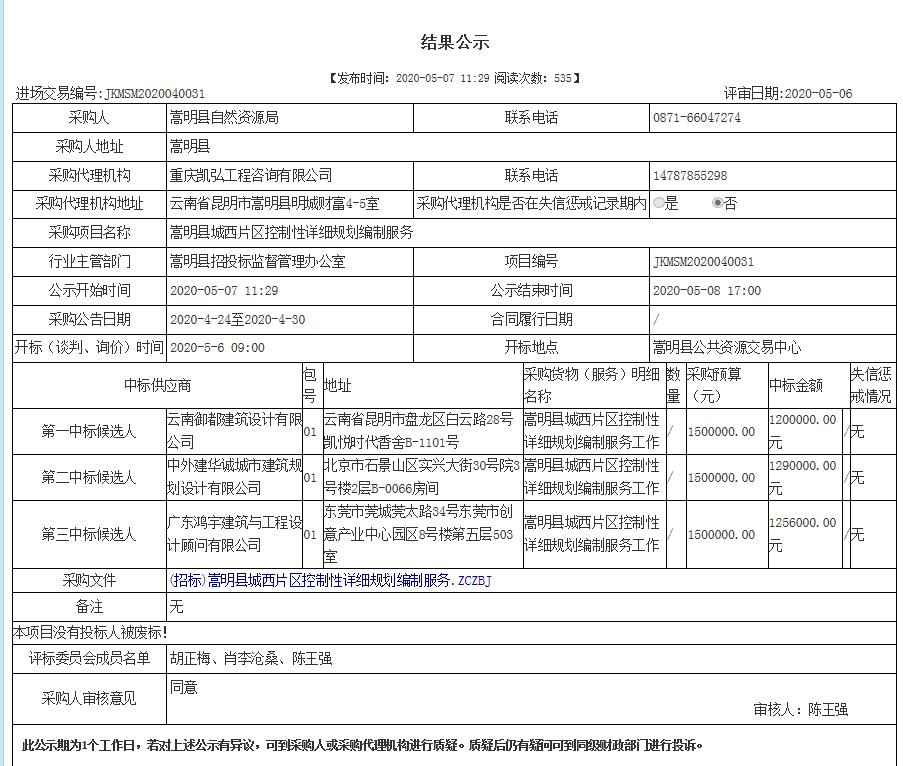Click the 采购预算(元) column header
Screen dimensions: 903x766
pos(714,386)
